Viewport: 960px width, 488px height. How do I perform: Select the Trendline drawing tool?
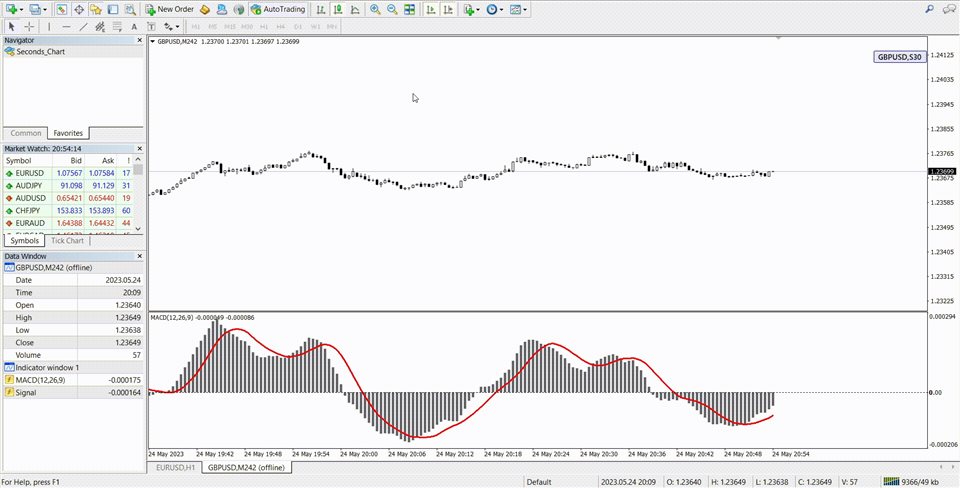(84, 26)
